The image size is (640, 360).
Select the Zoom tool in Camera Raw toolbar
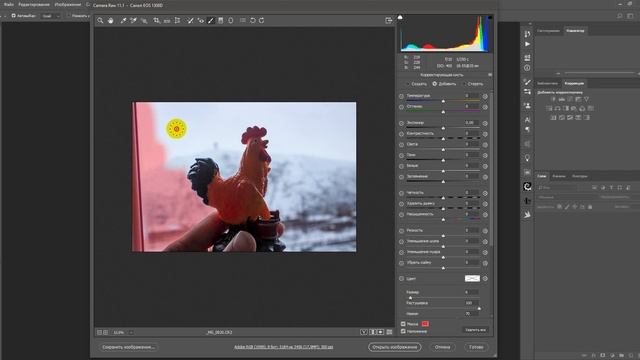100,20
